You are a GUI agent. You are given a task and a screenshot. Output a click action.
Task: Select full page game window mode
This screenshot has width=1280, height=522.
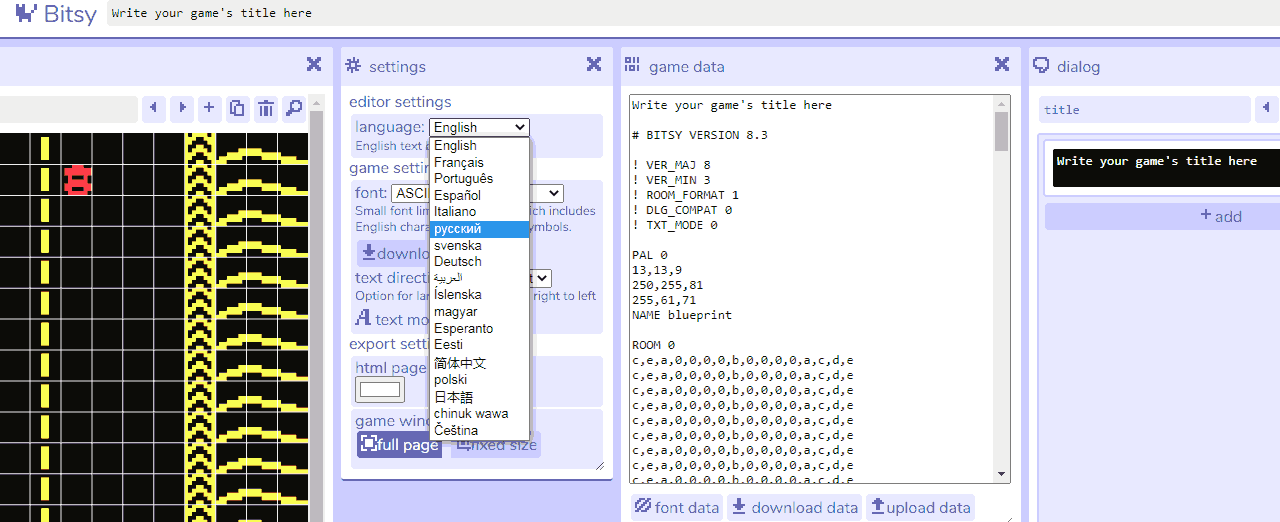coord(399,444)
